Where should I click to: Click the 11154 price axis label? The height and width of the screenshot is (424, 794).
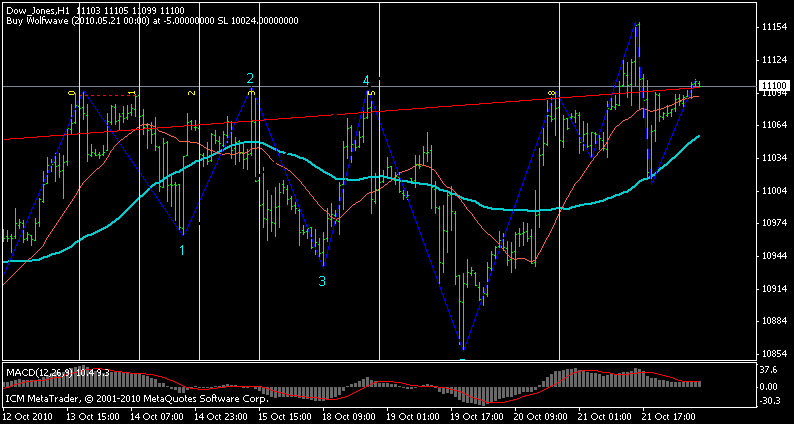pyautogui.click(x=772, y=27)
